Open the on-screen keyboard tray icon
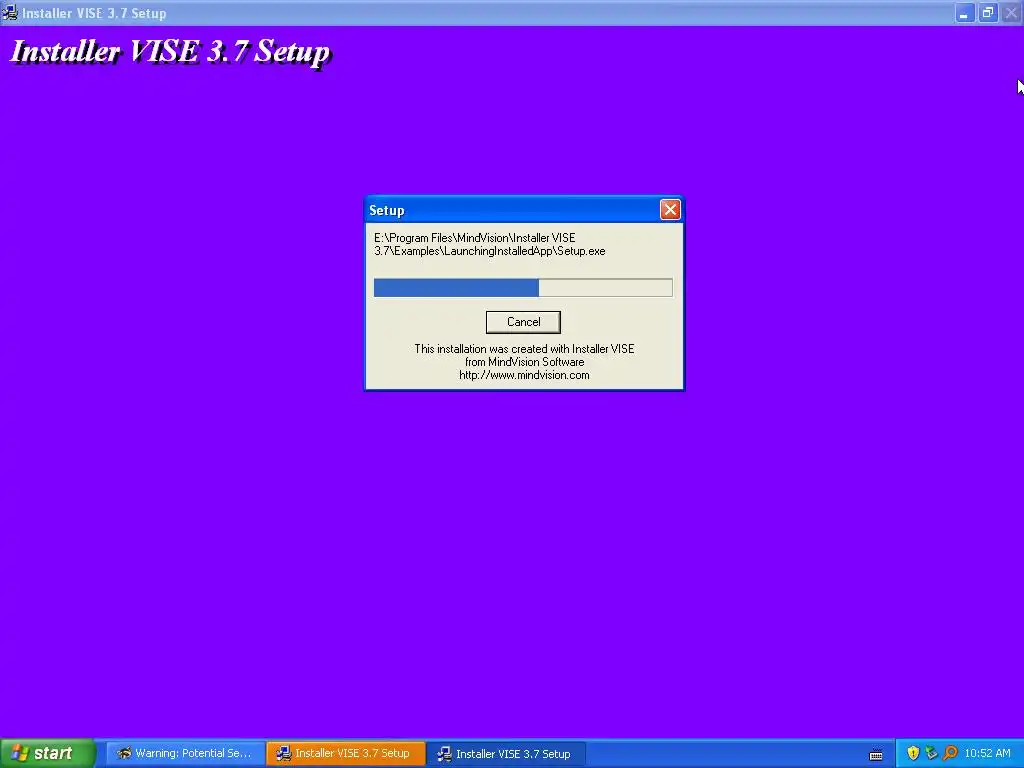 pos(876,755)
